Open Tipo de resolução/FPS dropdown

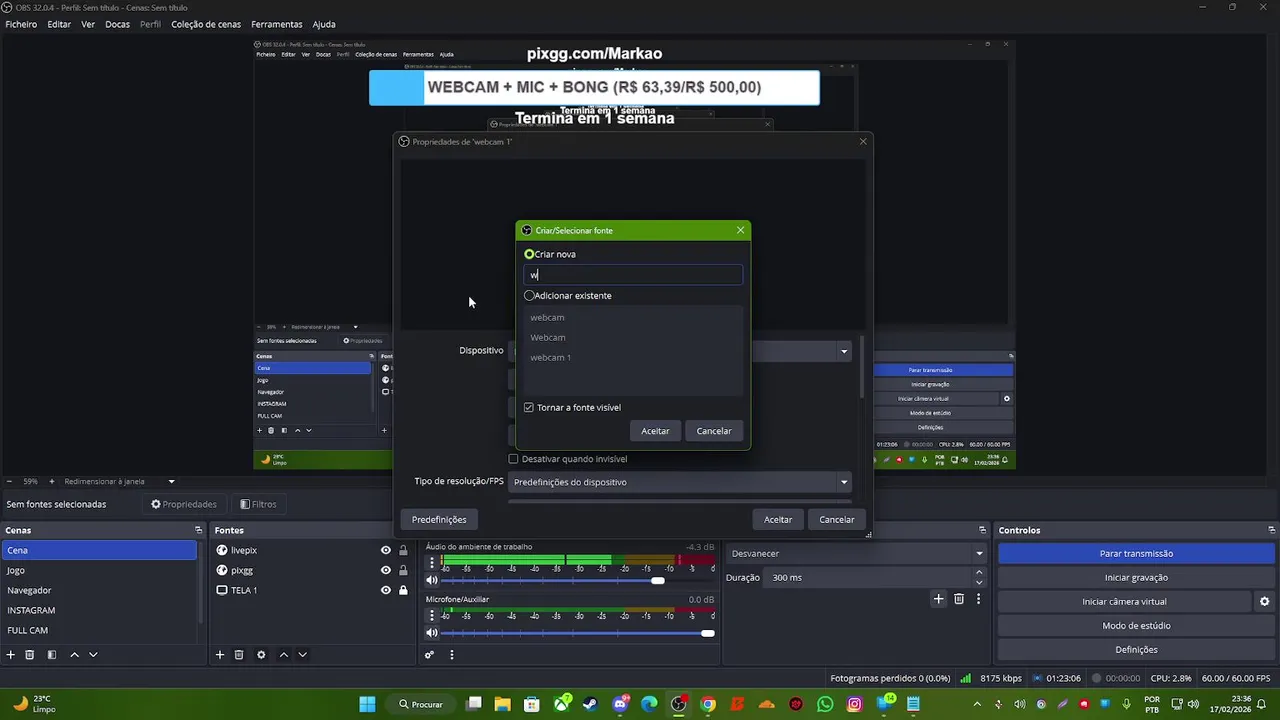click(x=680, y=482)
